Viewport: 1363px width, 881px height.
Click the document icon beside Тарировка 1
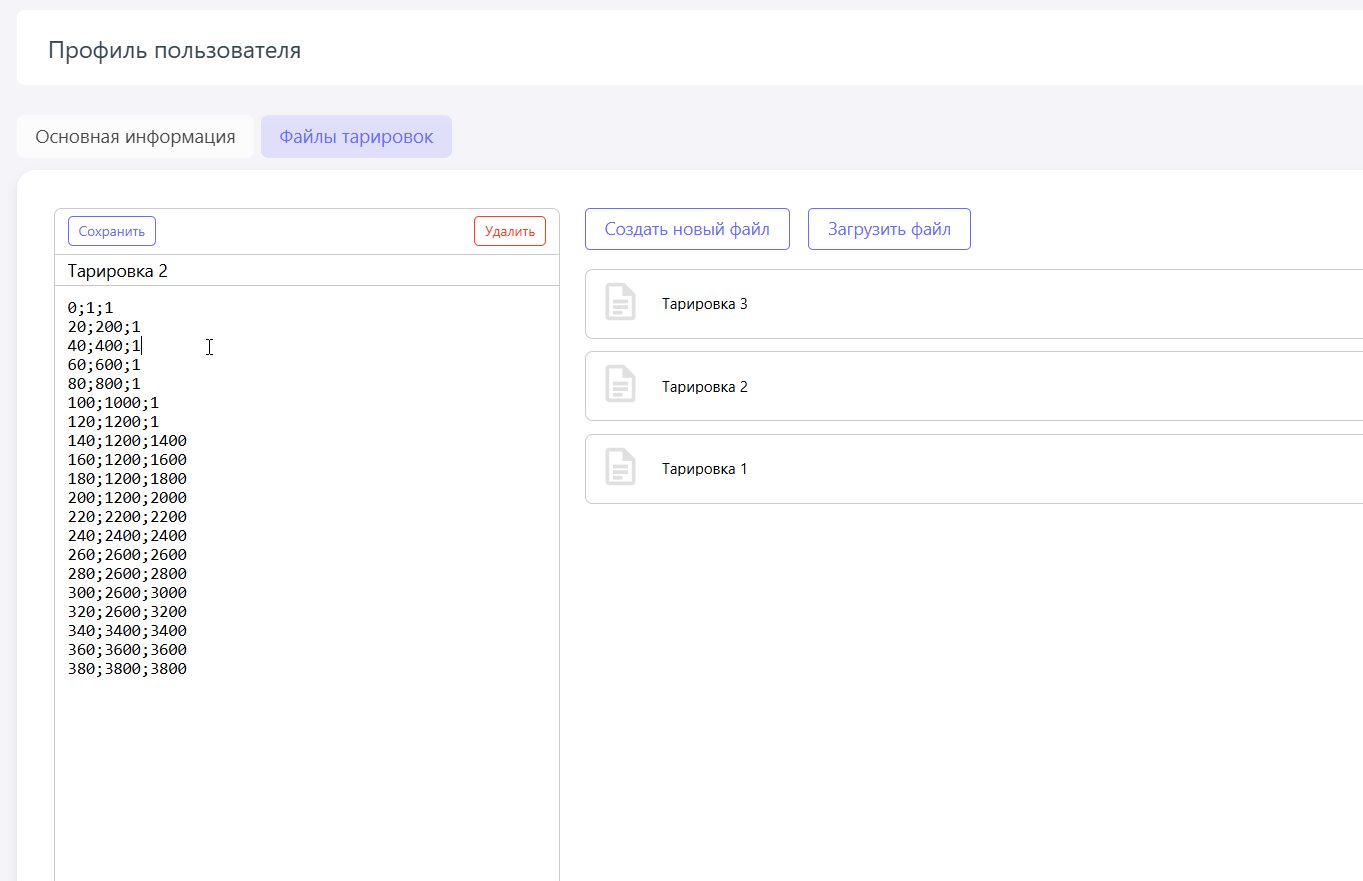[620, 468]
